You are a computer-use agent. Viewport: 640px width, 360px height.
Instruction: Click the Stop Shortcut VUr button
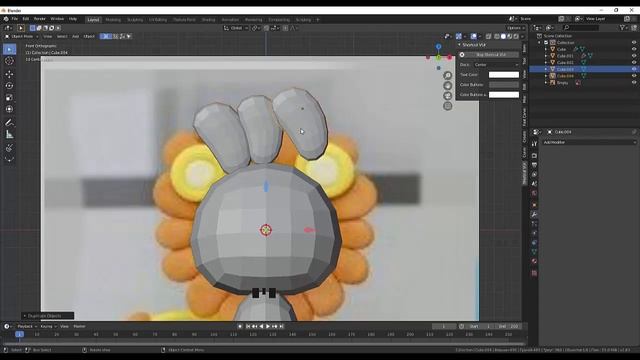point(492,55)
